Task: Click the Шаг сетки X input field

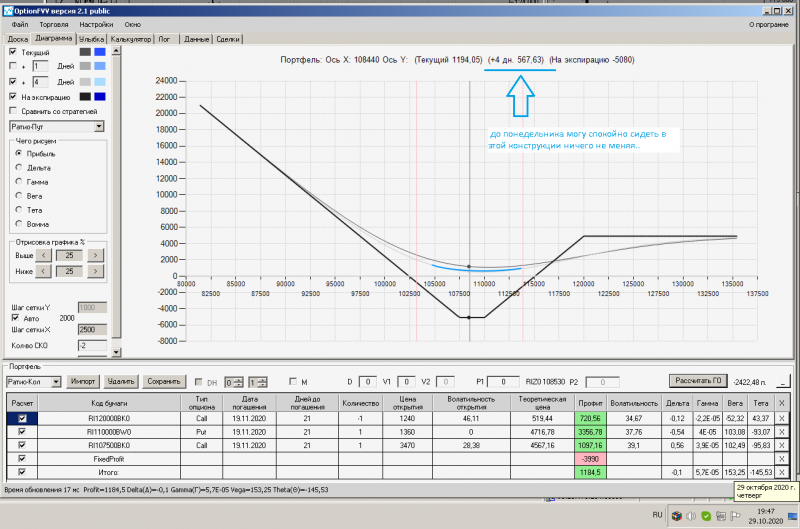Action: (91, 329)
